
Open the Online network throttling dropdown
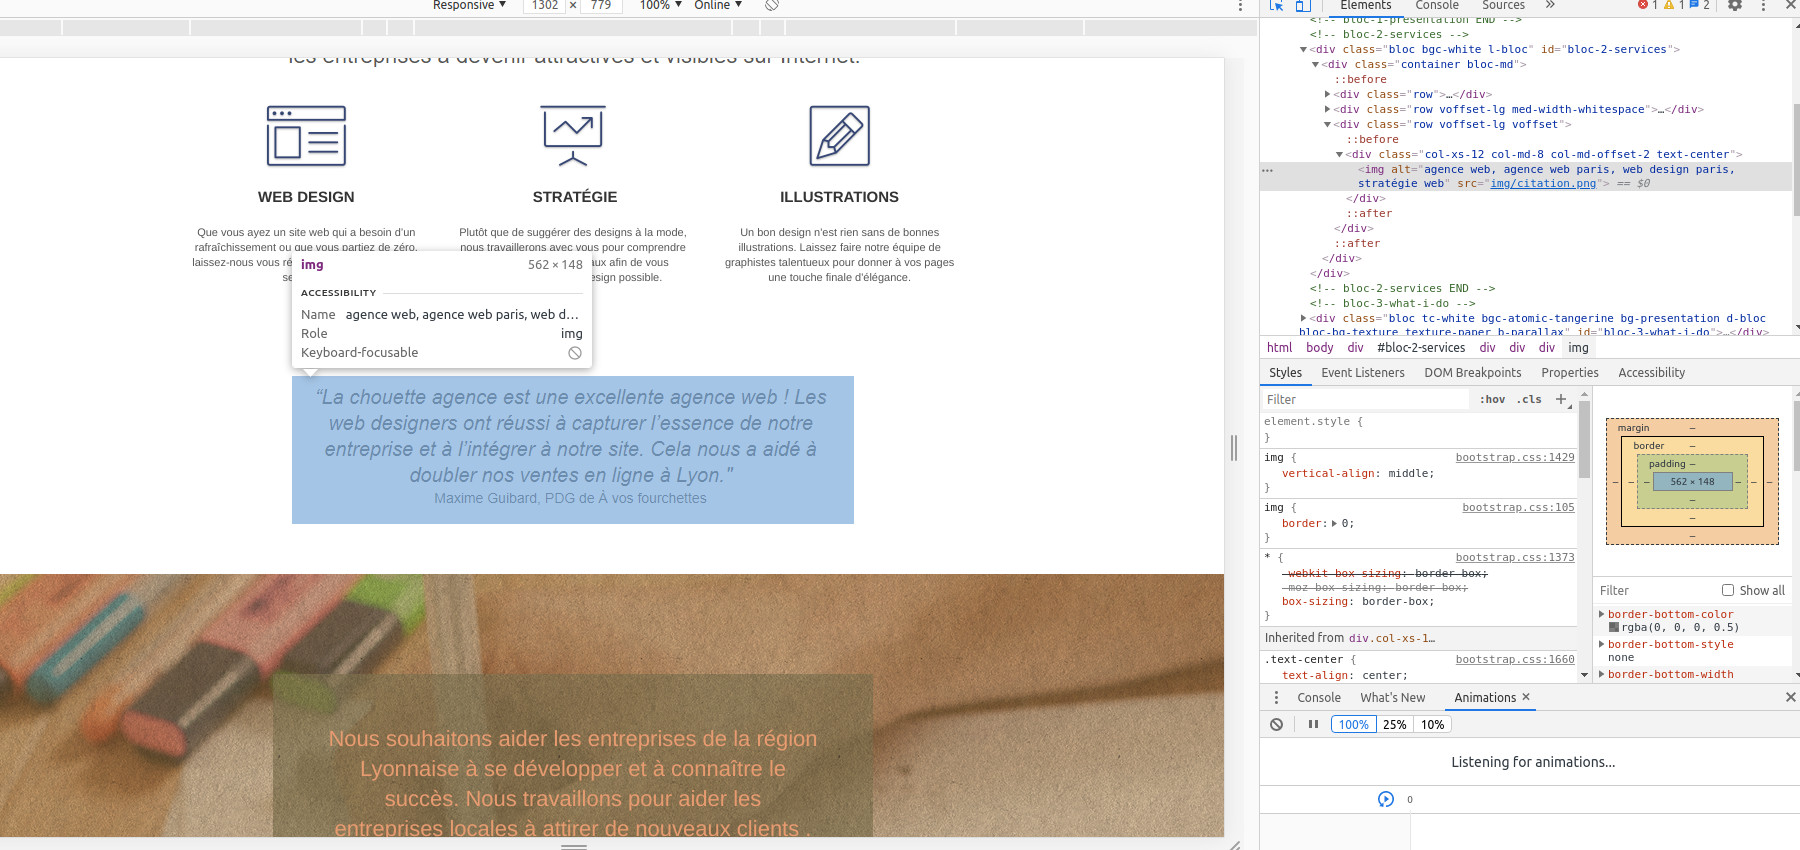pyautogui.click(x=718, y=5)
